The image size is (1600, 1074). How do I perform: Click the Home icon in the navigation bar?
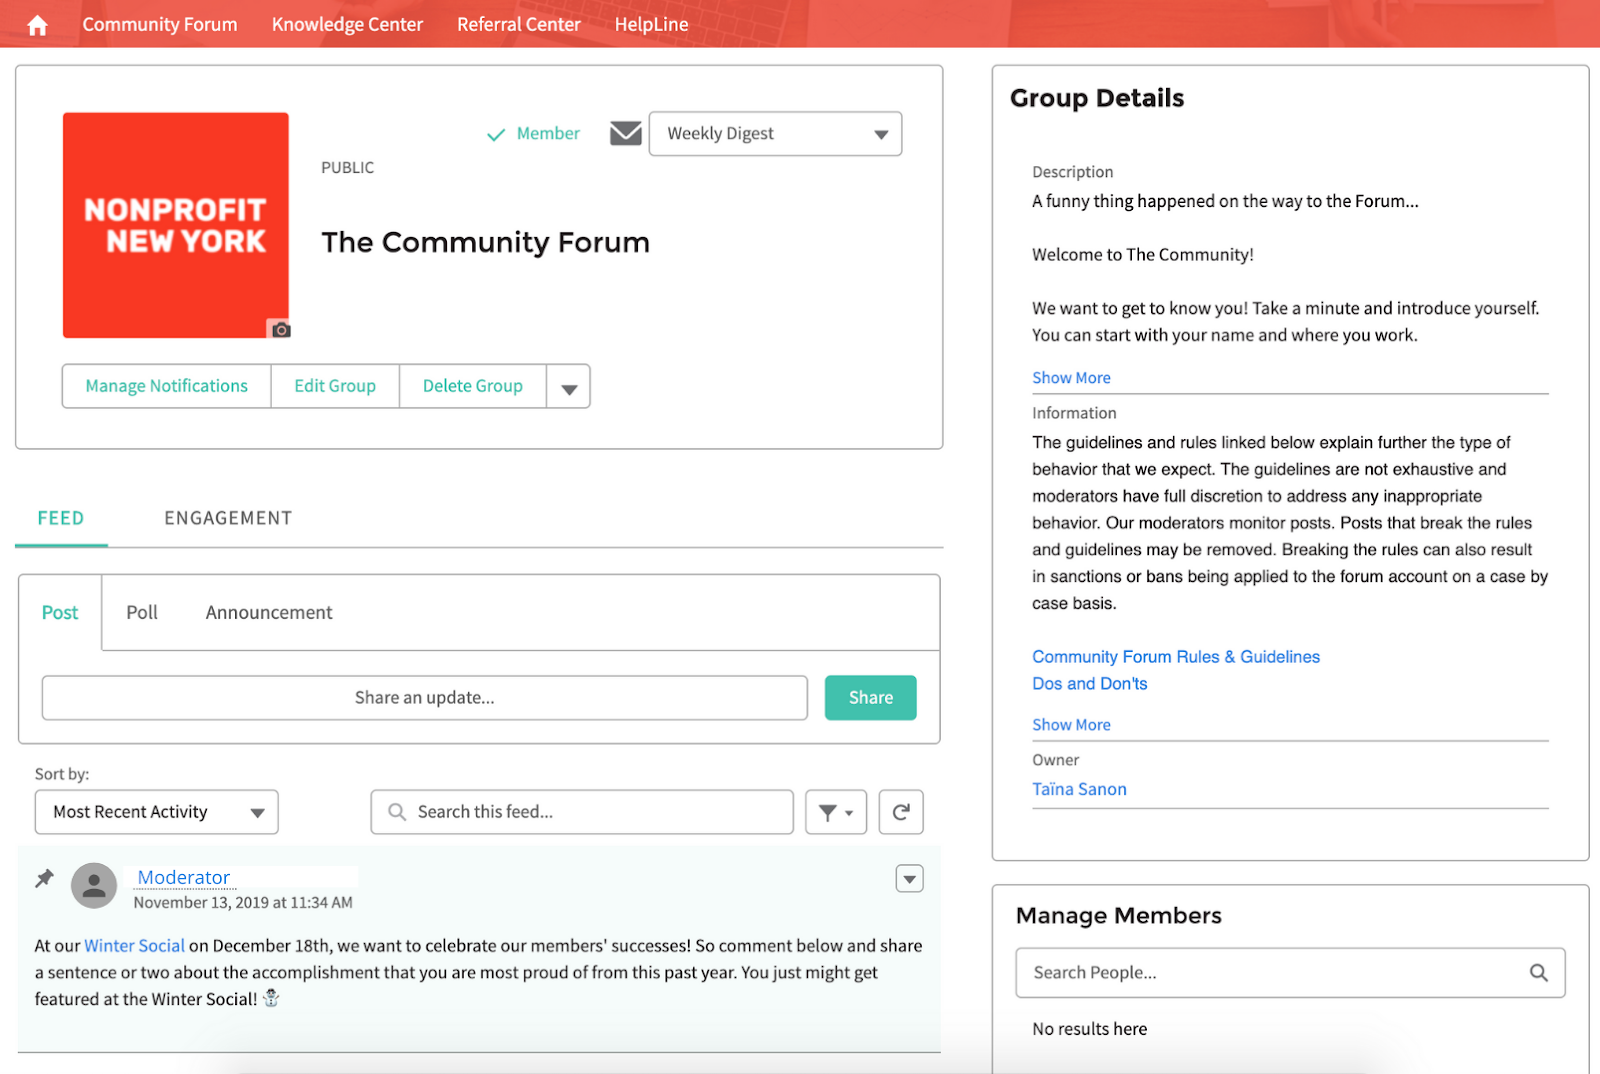tap(38, 25)
